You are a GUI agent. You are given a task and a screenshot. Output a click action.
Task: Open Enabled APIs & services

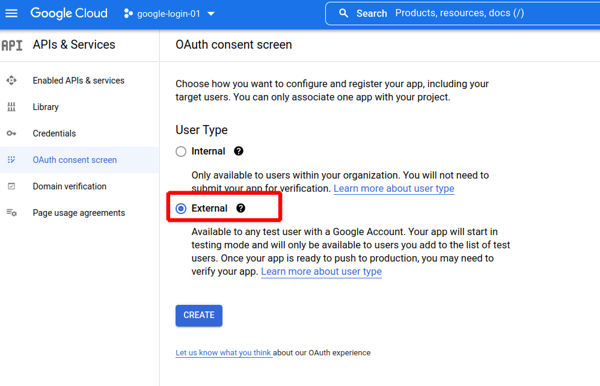(78, 80)
